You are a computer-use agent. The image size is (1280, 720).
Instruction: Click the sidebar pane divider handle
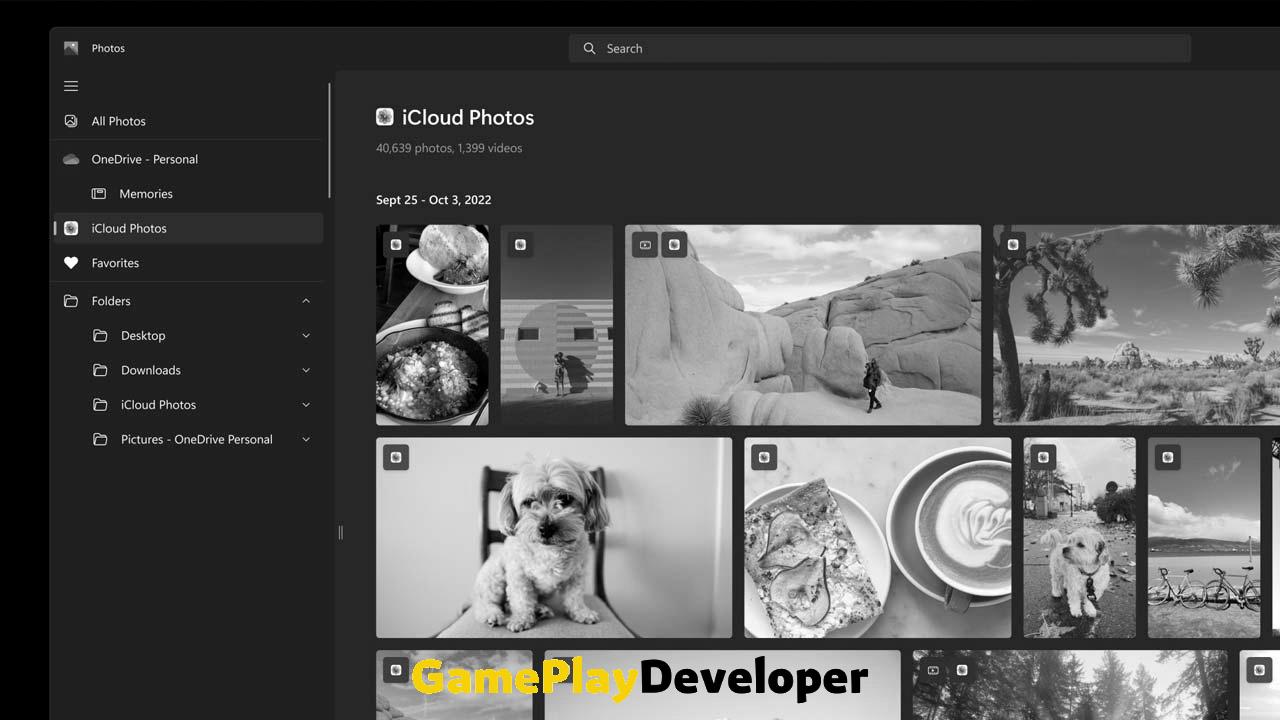coord(340,533)
